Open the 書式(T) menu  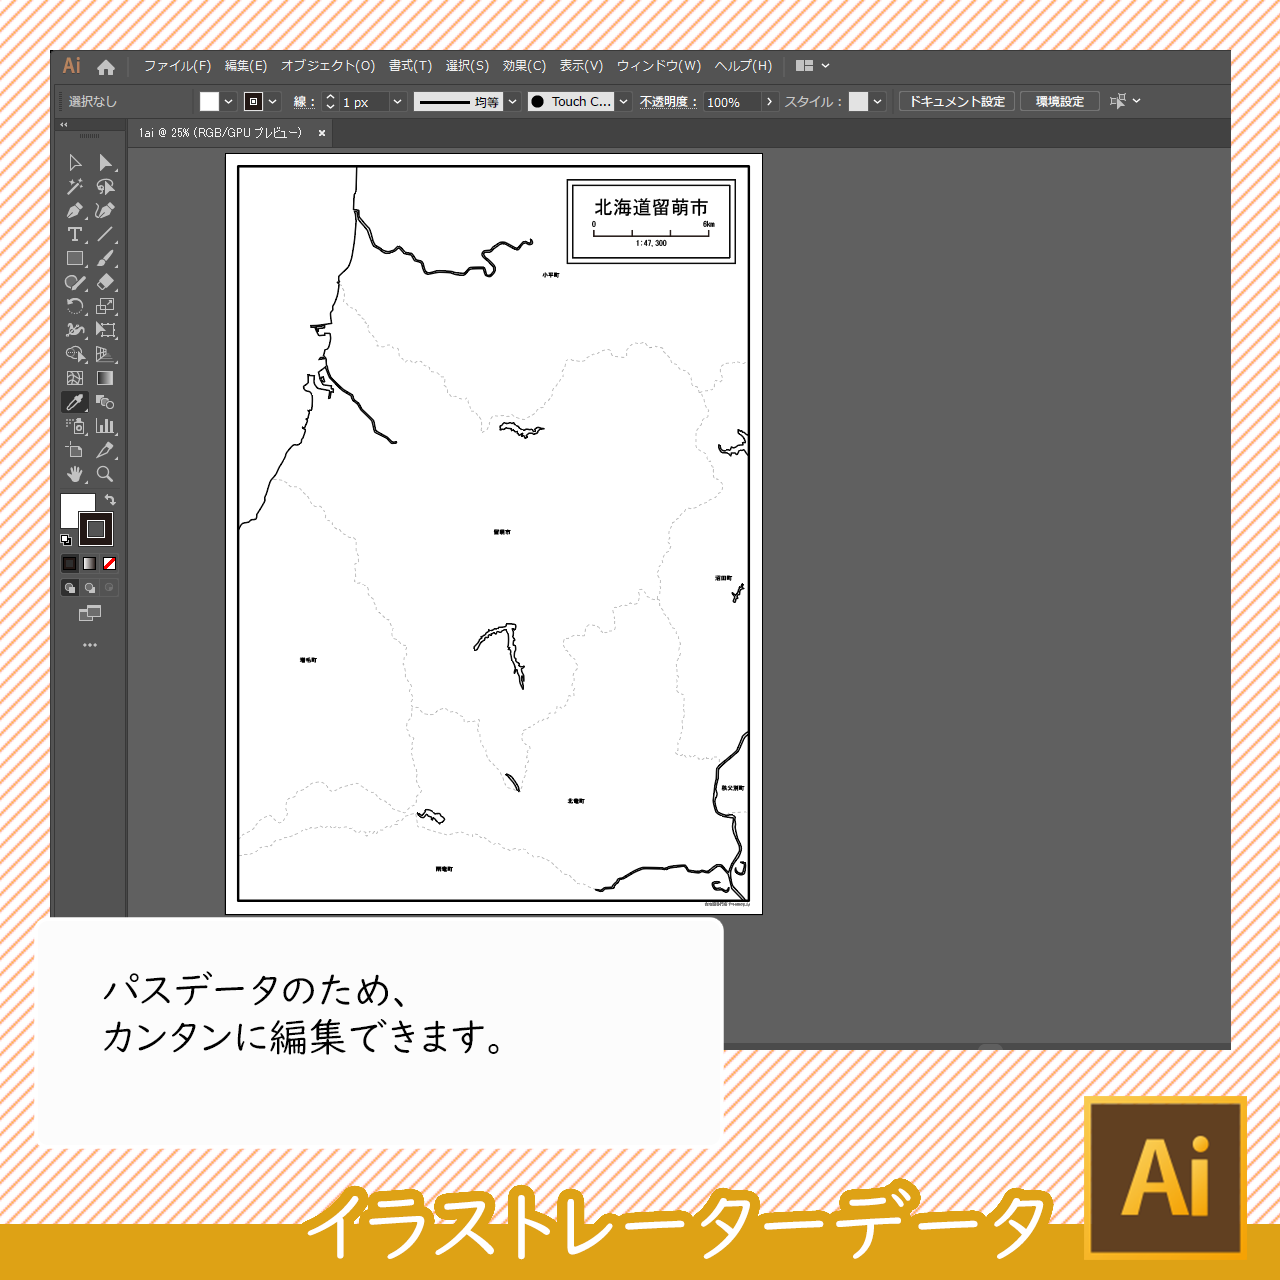(410, 66)
